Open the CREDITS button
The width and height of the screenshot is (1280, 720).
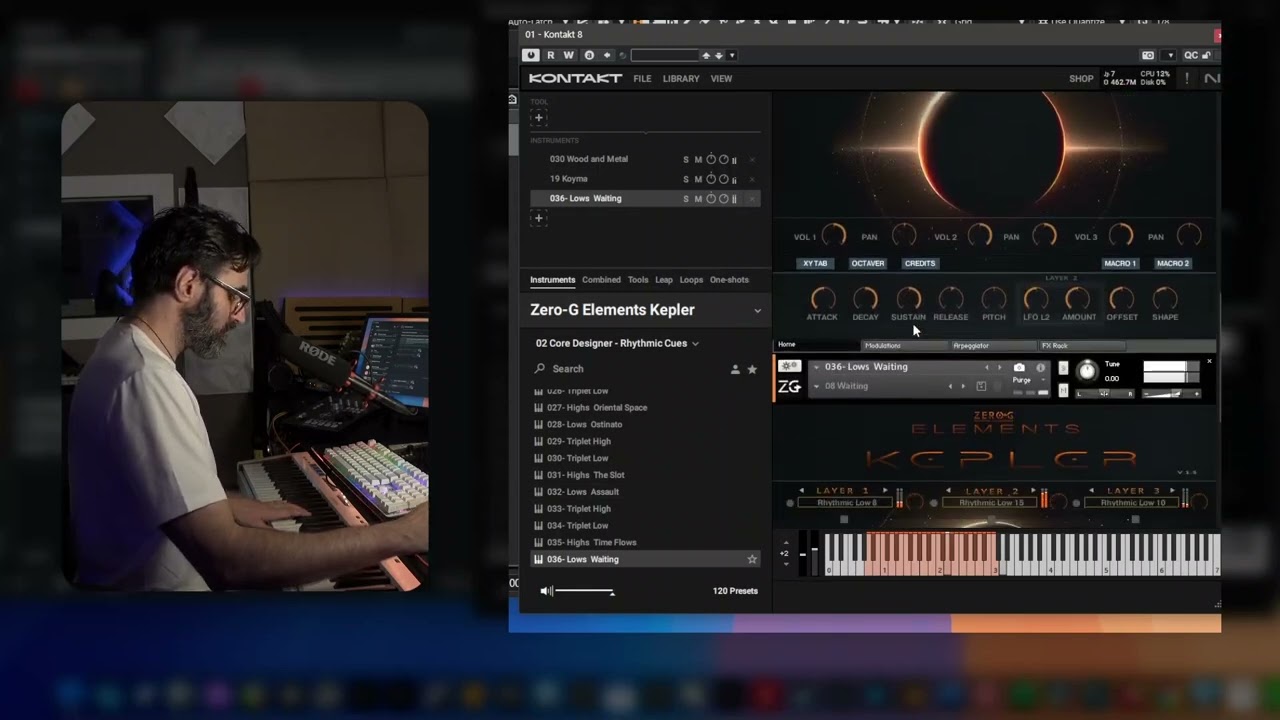tap(919, 264)
